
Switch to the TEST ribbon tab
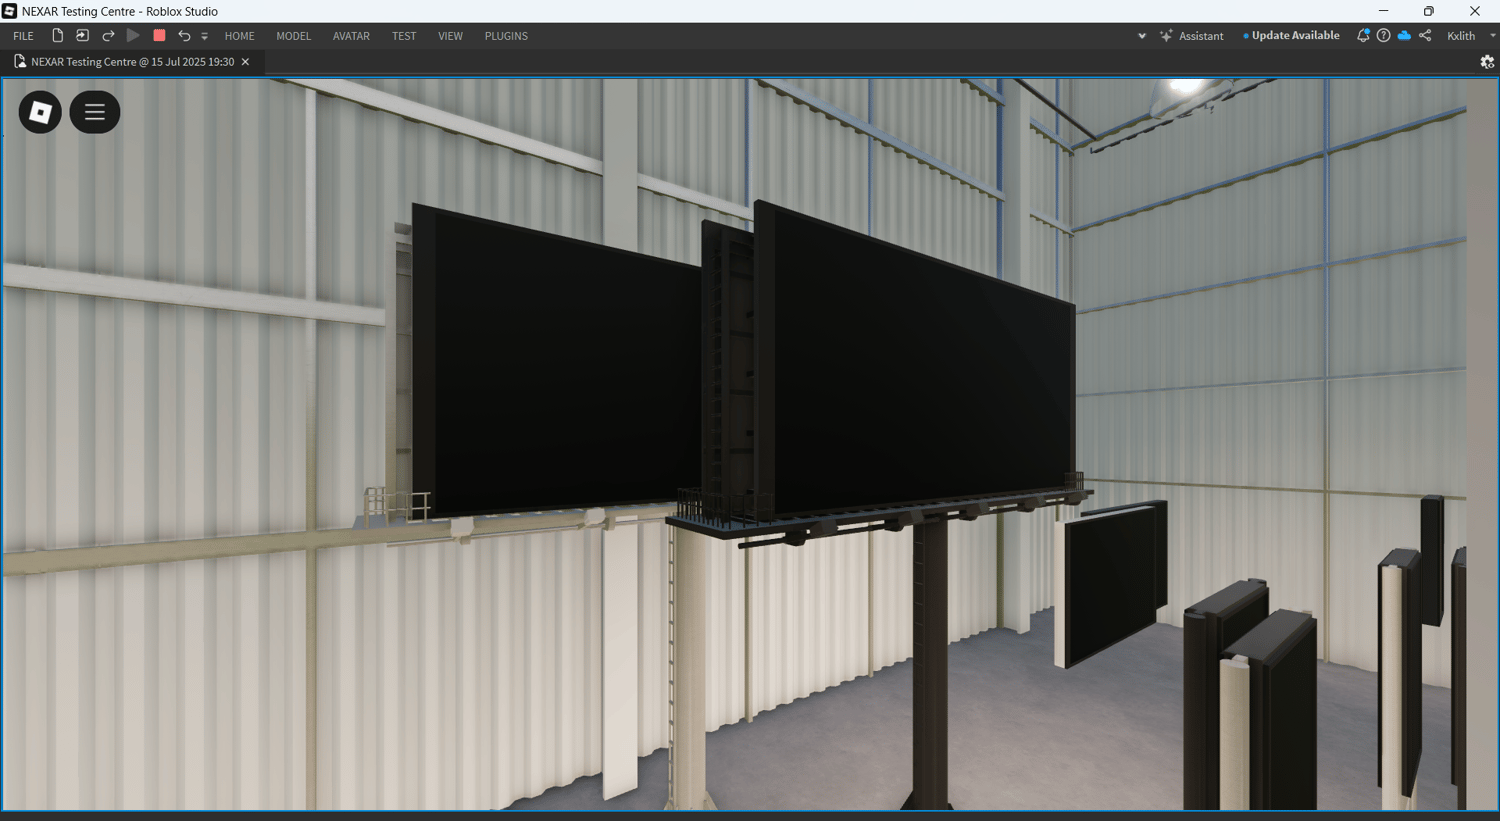[404, 36]
